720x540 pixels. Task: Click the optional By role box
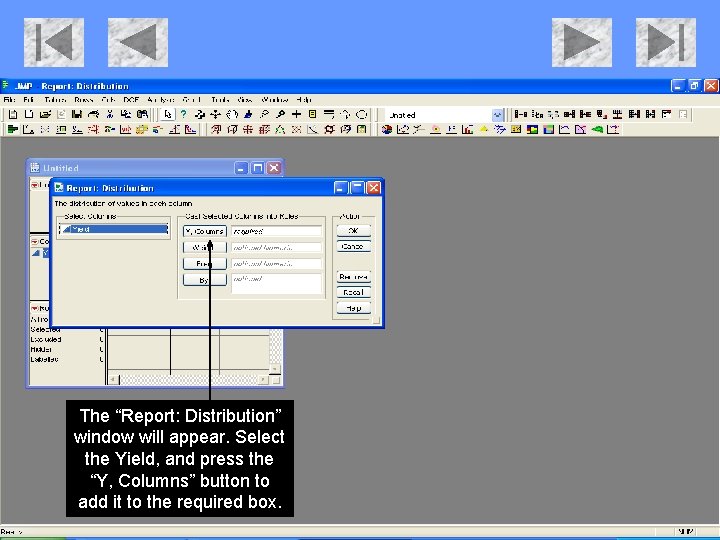tap(276, 284)
